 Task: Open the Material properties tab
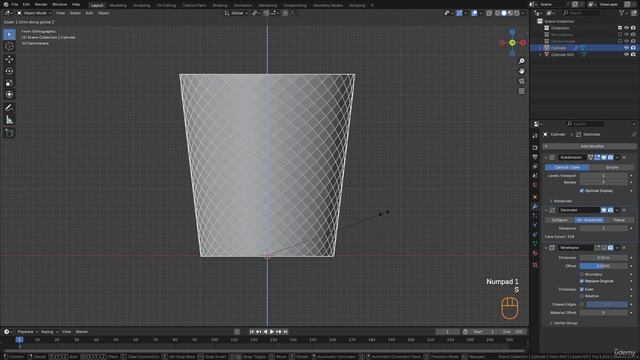coord(535,253)
